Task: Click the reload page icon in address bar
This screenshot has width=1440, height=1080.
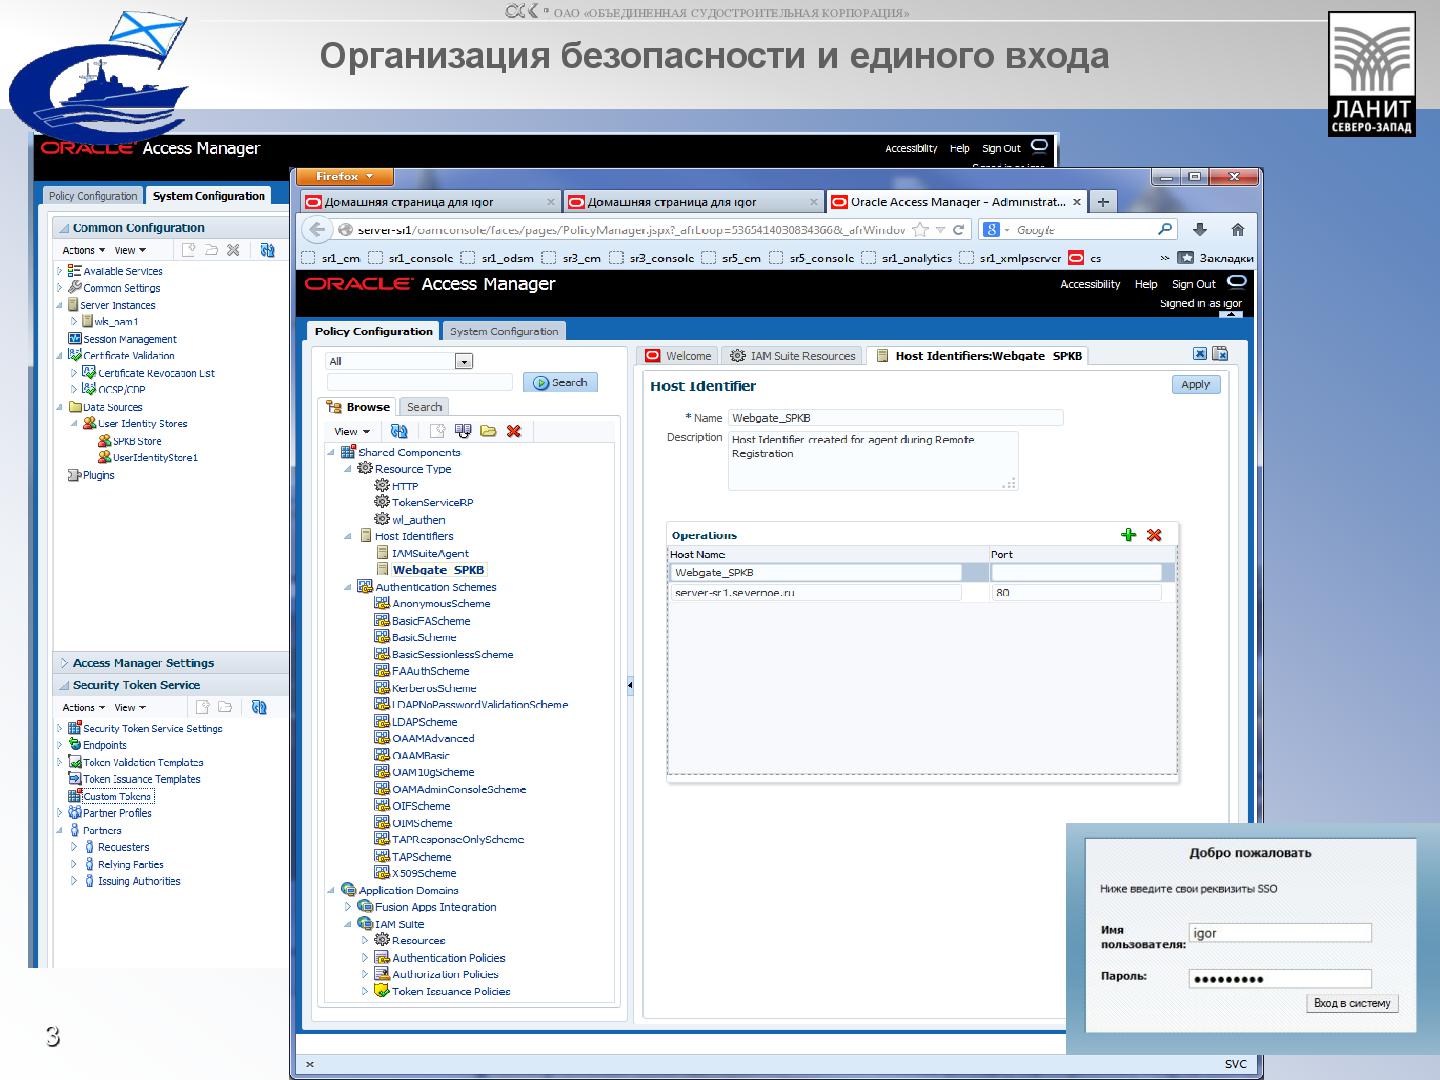Action: 958,230
